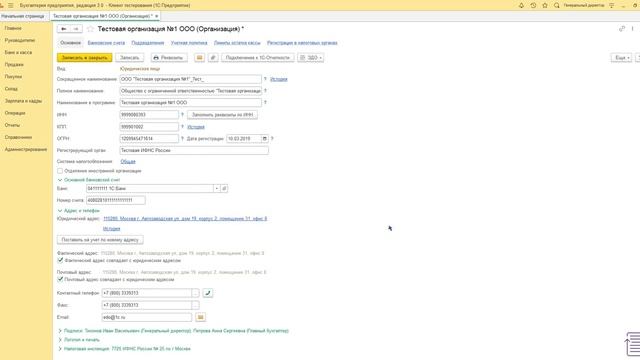Image resolution: width=640 pixels, height=360 pixels.
Task: Go forward with the right arrow
Action: point(76,29)
